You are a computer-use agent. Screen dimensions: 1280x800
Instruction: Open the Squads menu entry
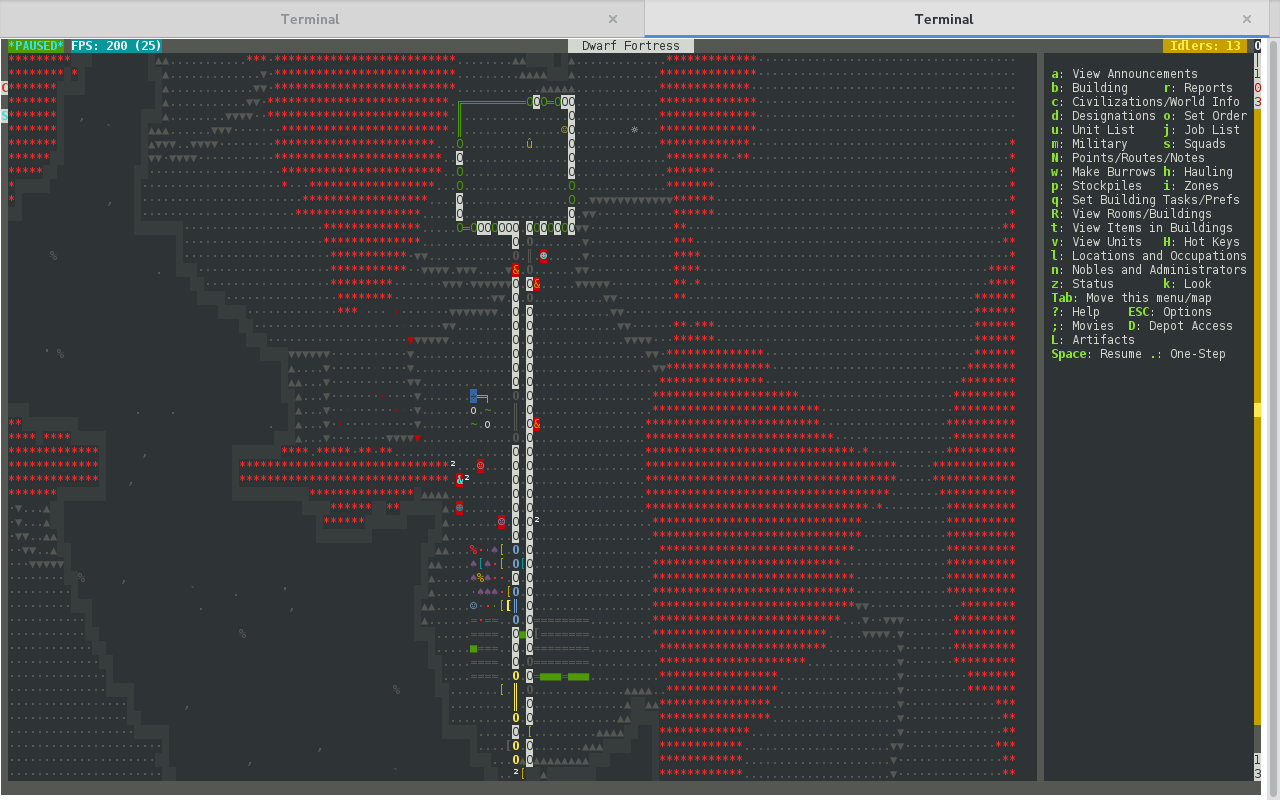(1194, 144)
